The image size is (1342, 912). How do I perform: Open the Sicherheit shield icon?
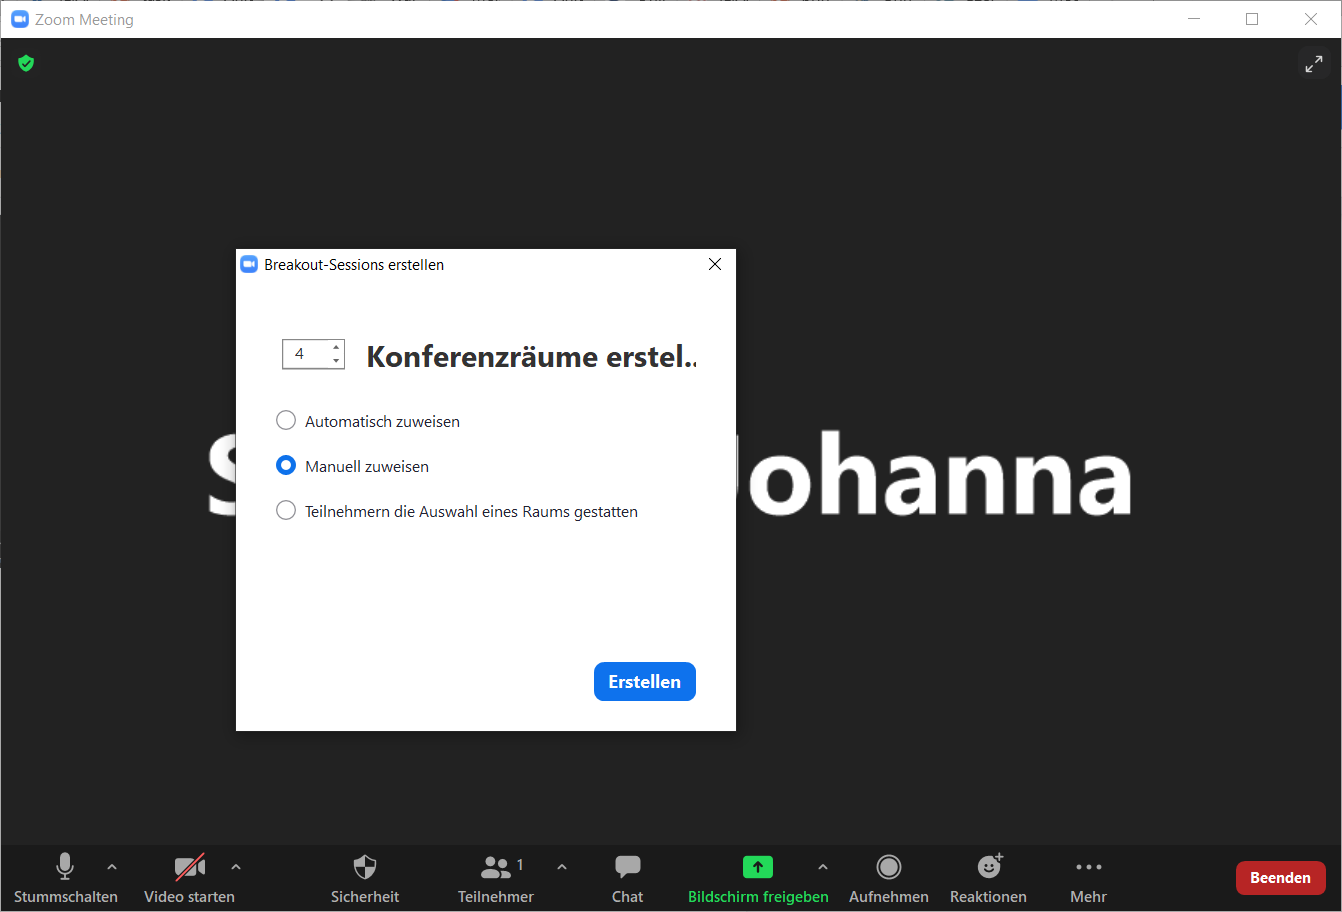(x=365, y=867)
